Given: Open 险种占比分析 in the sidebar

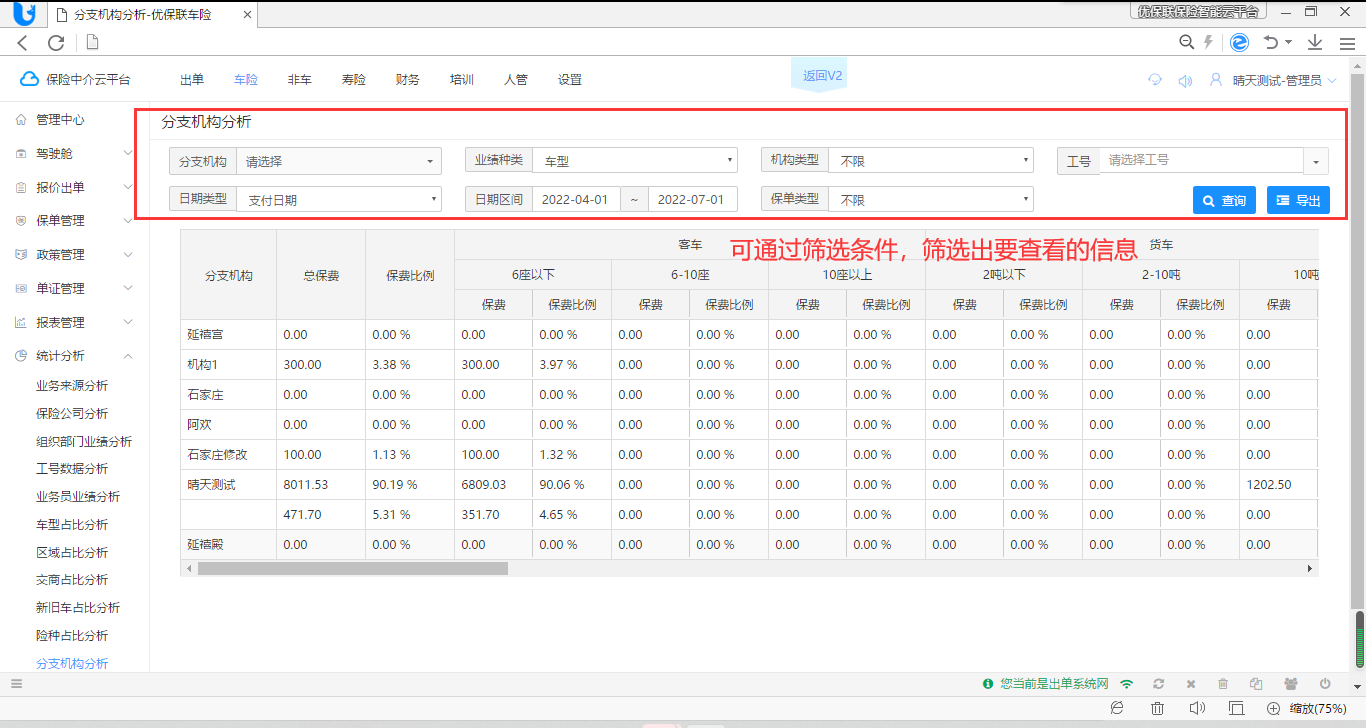Looking at the screenshot, I should click(x=72, y=635).
